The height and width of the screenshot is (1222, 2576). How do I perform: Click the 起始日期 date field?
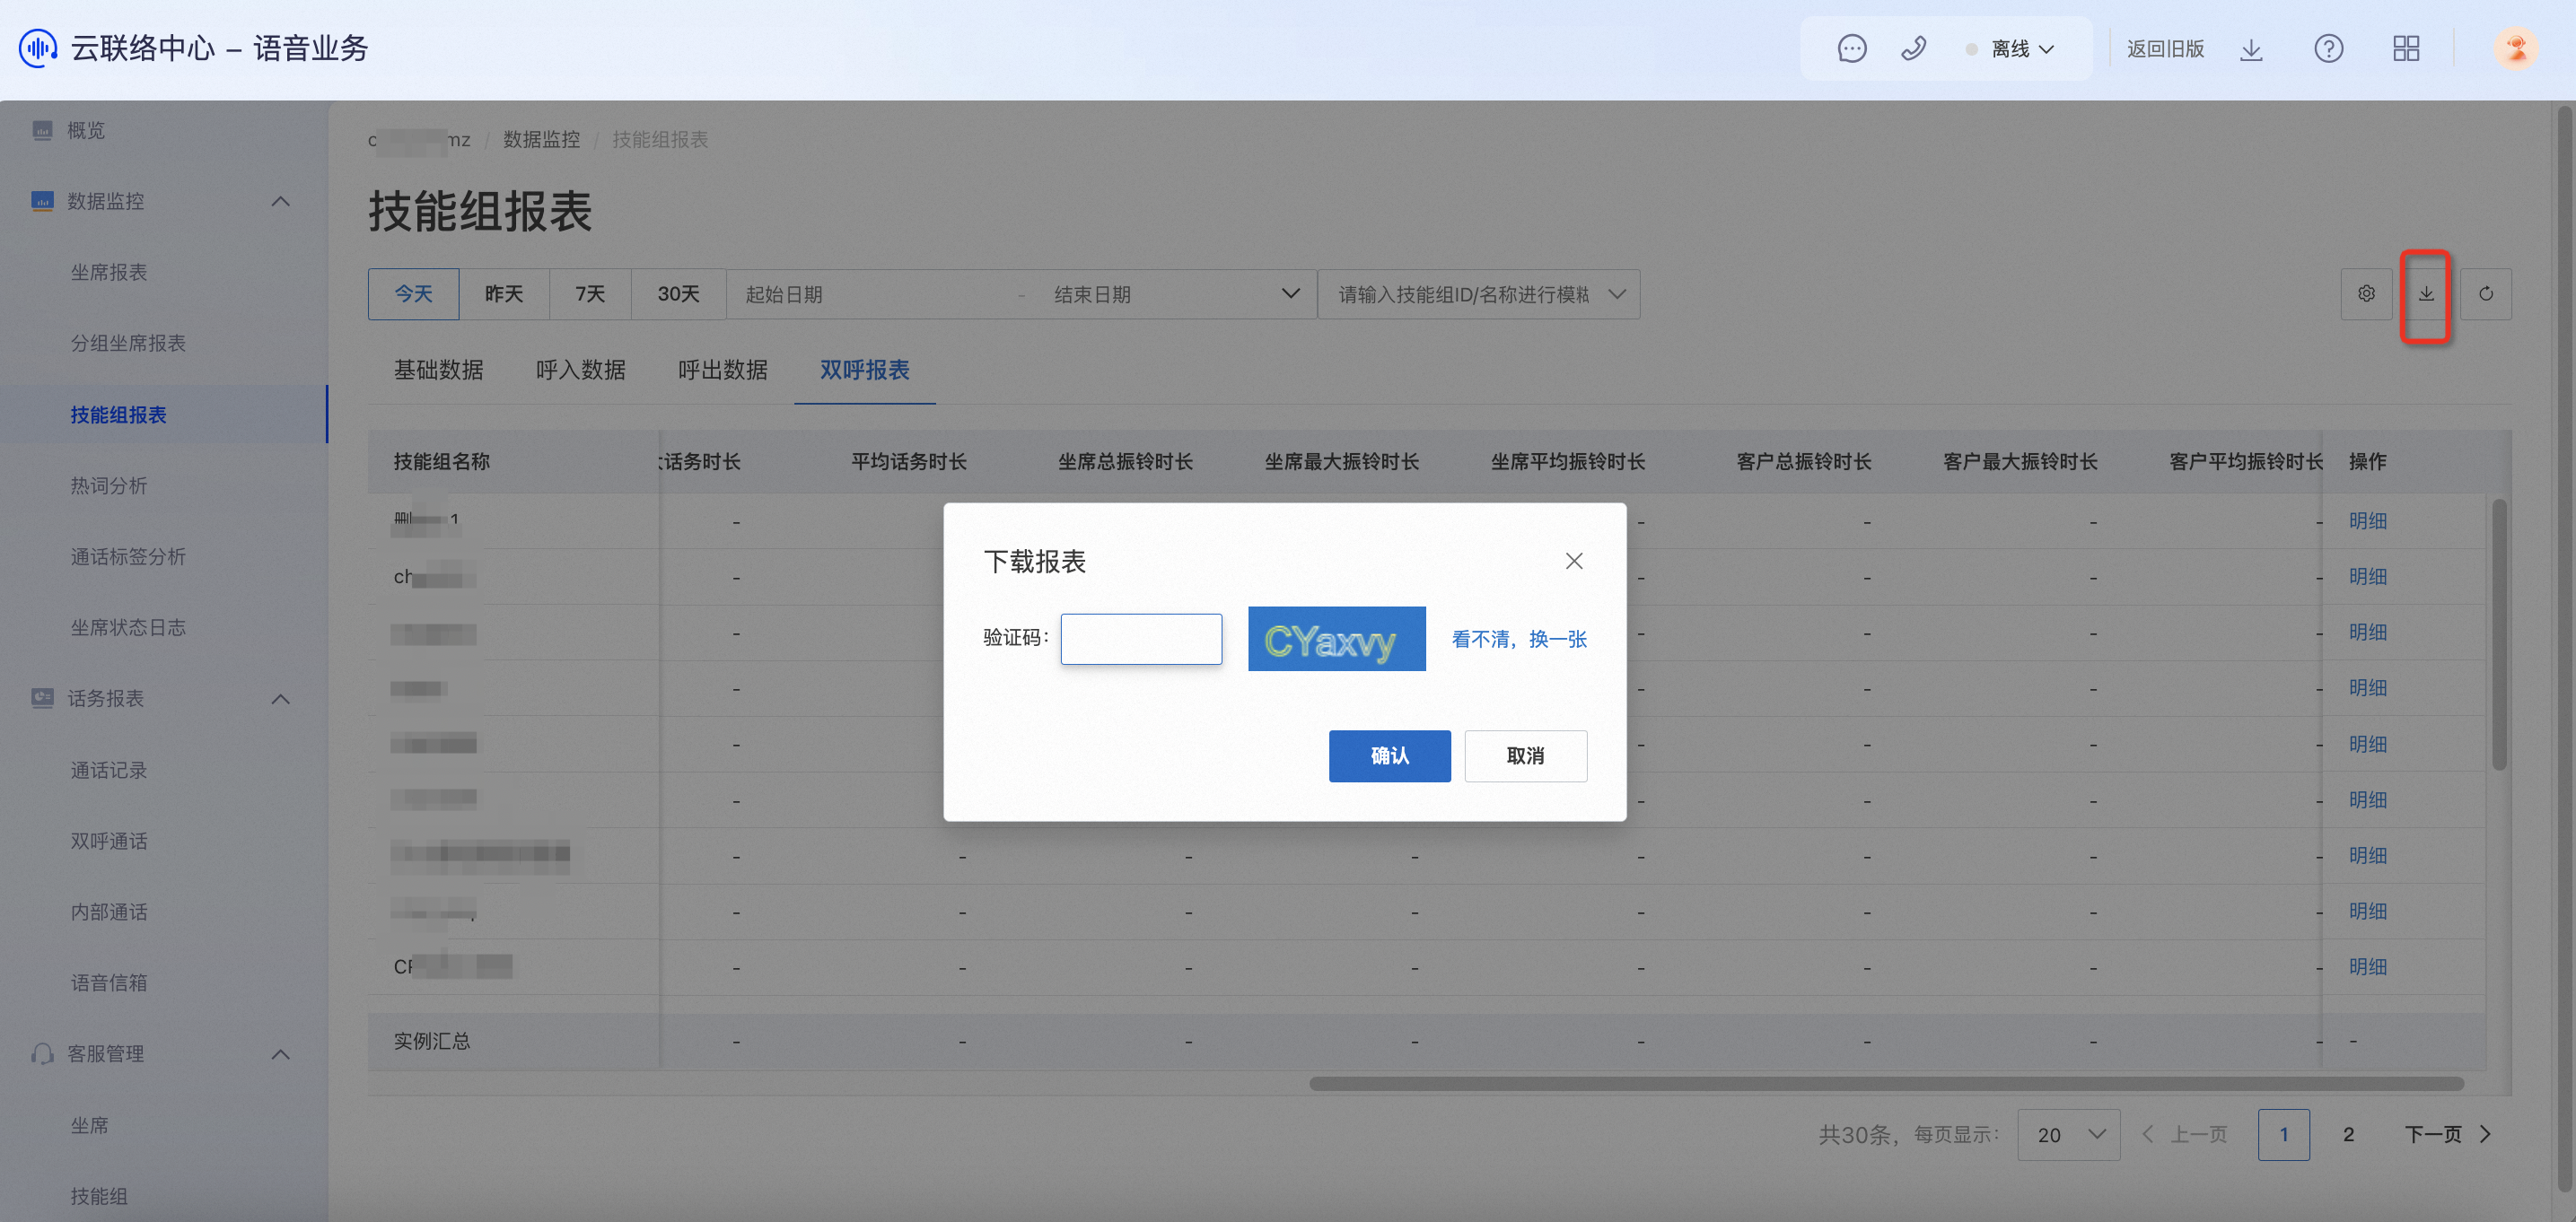(870, 294)
